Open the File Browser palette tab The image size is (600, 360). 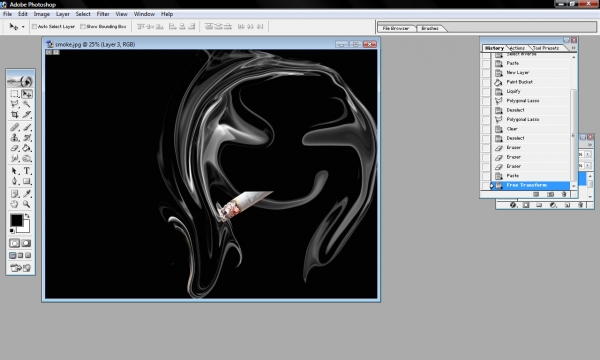[396, 28]
